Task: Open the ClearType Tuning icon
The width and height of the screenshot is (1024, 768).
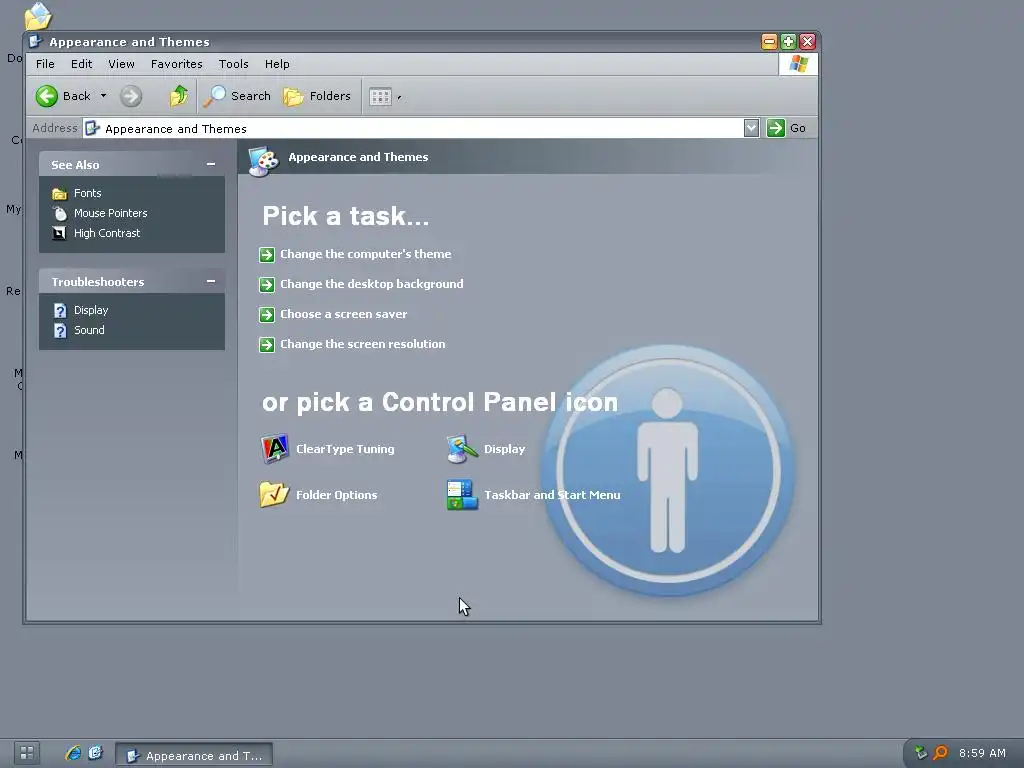Action: pos(274,449)
